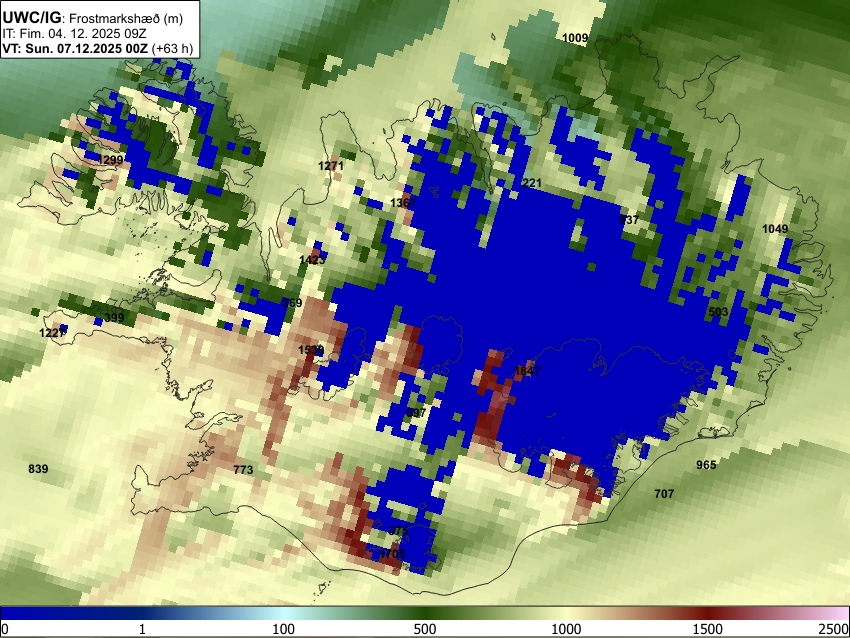Click the 1705 map value
Image resolution: width=850 pixels, height=638 pixels.
pyautogui.click(x=392, y=554)
